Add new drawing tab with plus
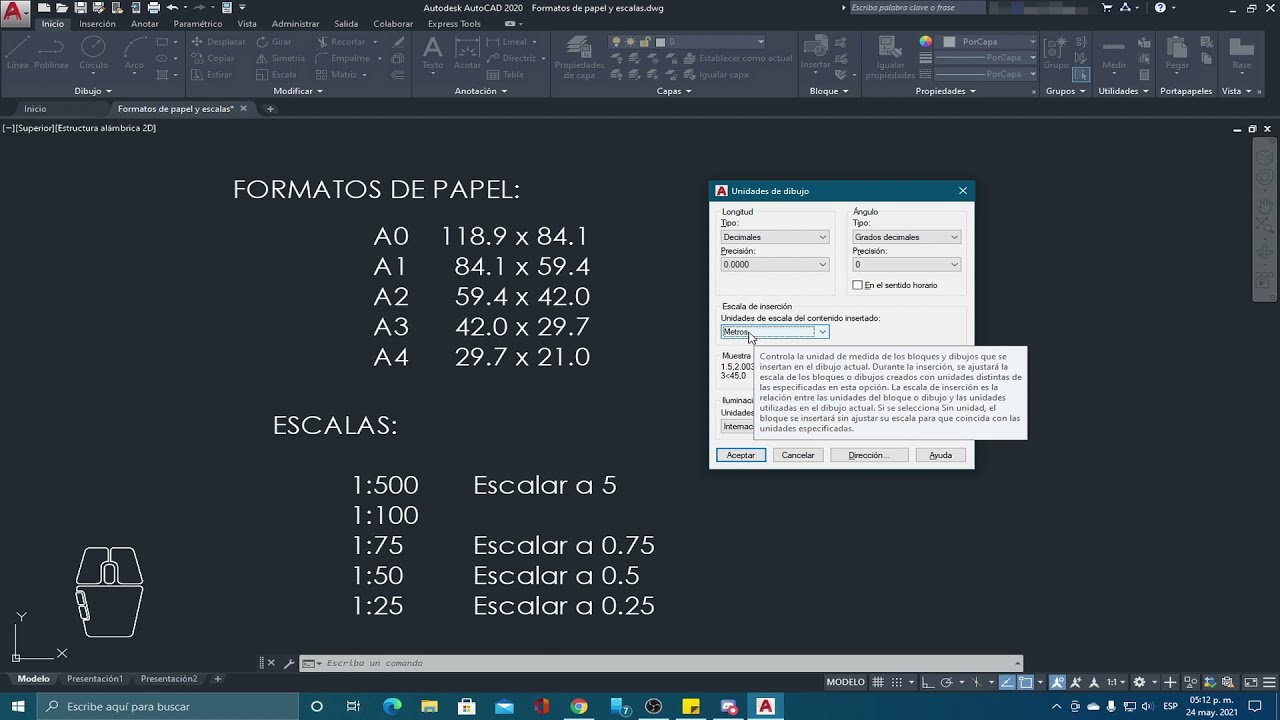This screenshot has height=720, width=1280. (270, 109)
